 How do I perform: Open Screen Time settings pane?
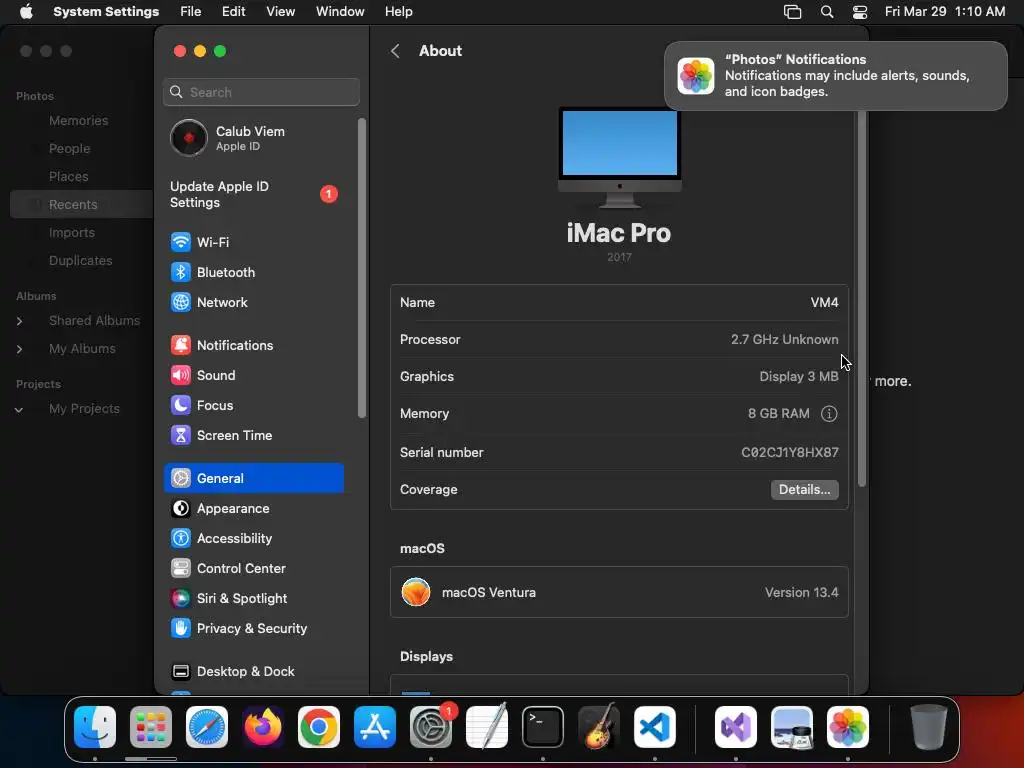coord(253,436)
